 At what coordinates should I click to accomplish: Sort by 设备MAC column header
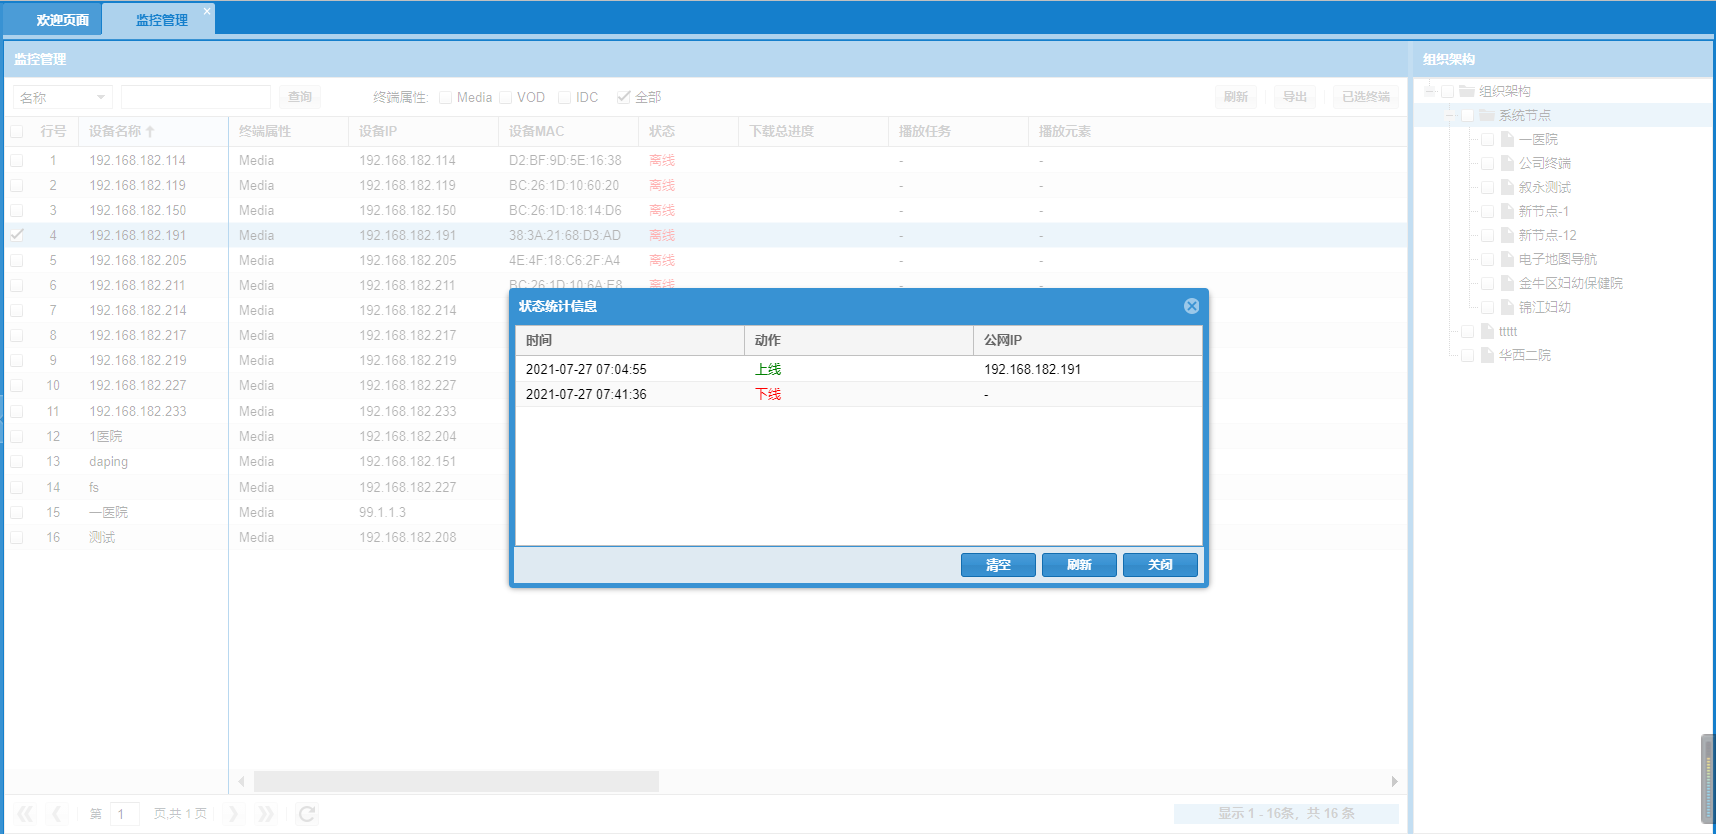(569, 131)
